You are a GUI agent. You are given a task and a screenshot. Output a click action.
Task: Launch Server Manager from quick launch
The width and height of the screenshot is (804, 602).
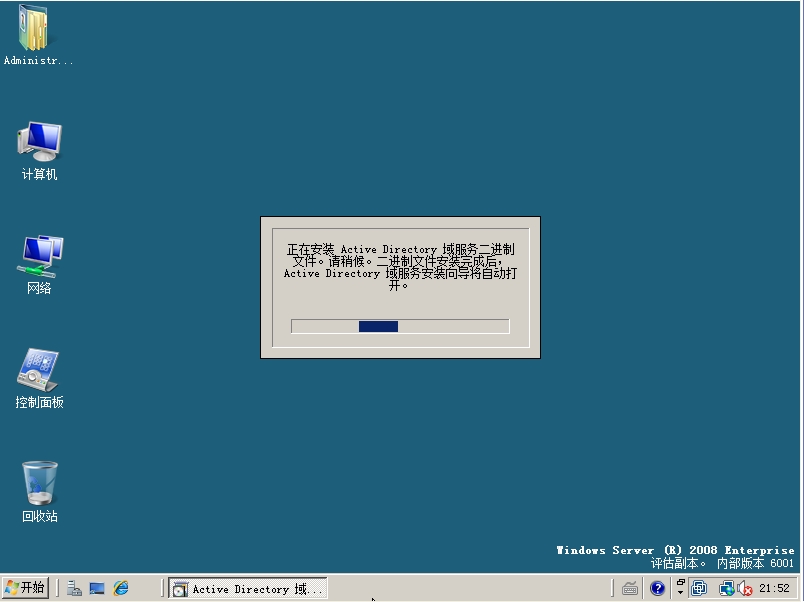coord(74,589)
